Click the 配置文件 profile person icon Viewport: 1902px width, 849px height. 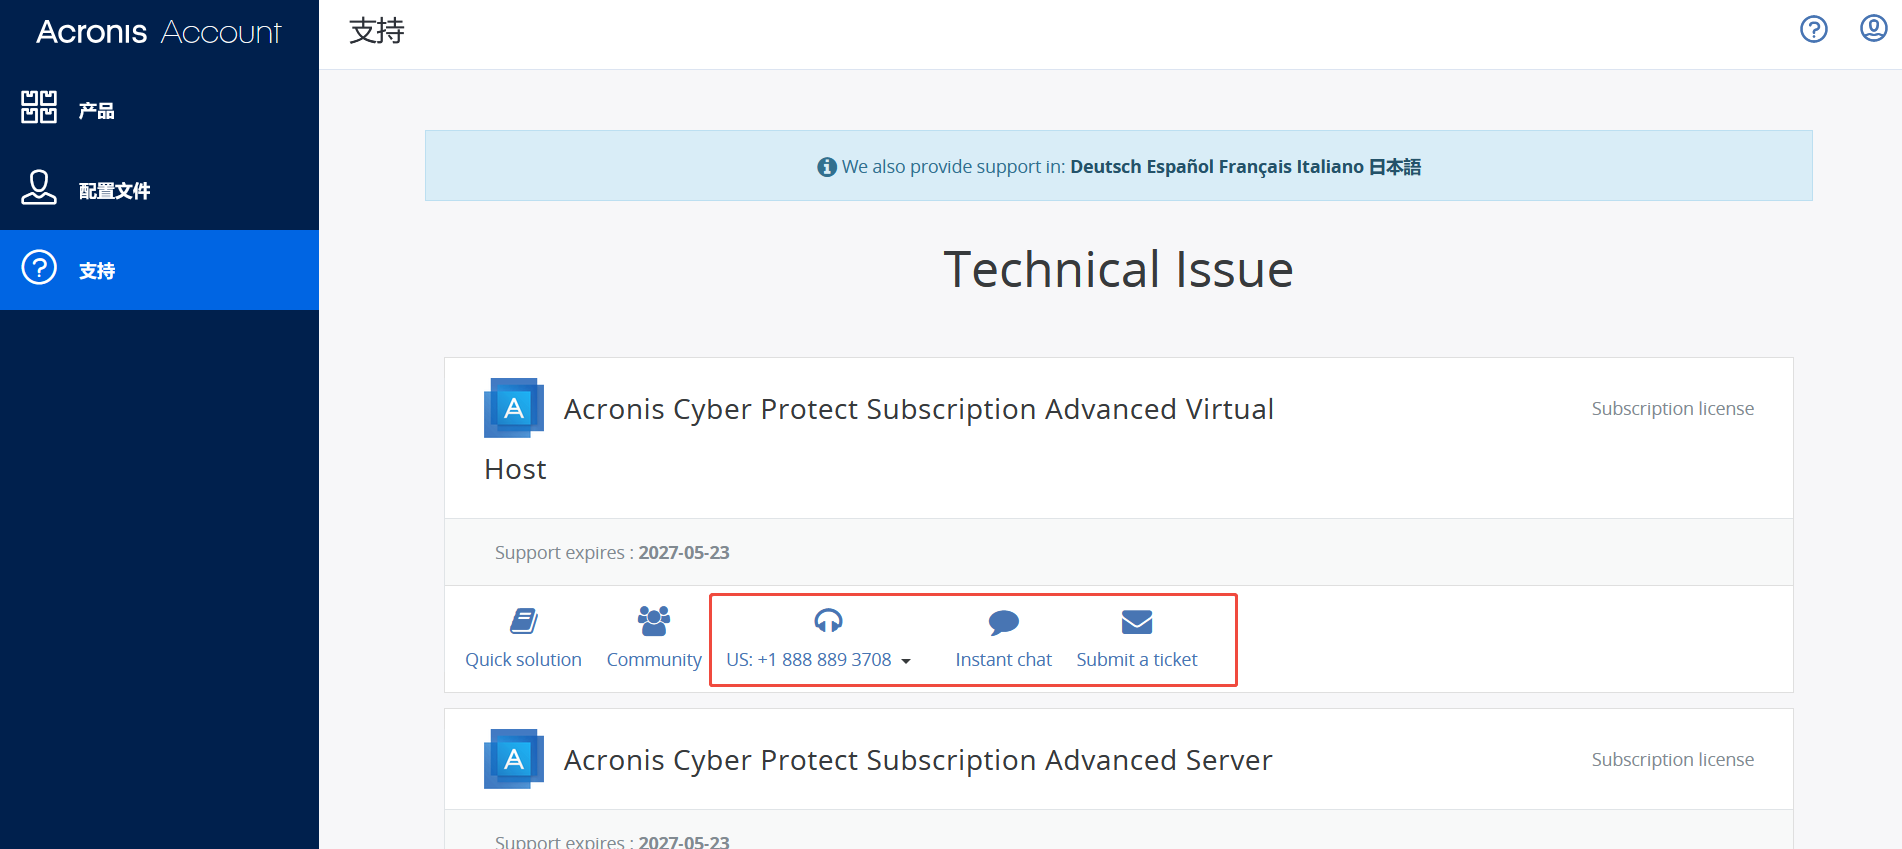click(39, 187)
